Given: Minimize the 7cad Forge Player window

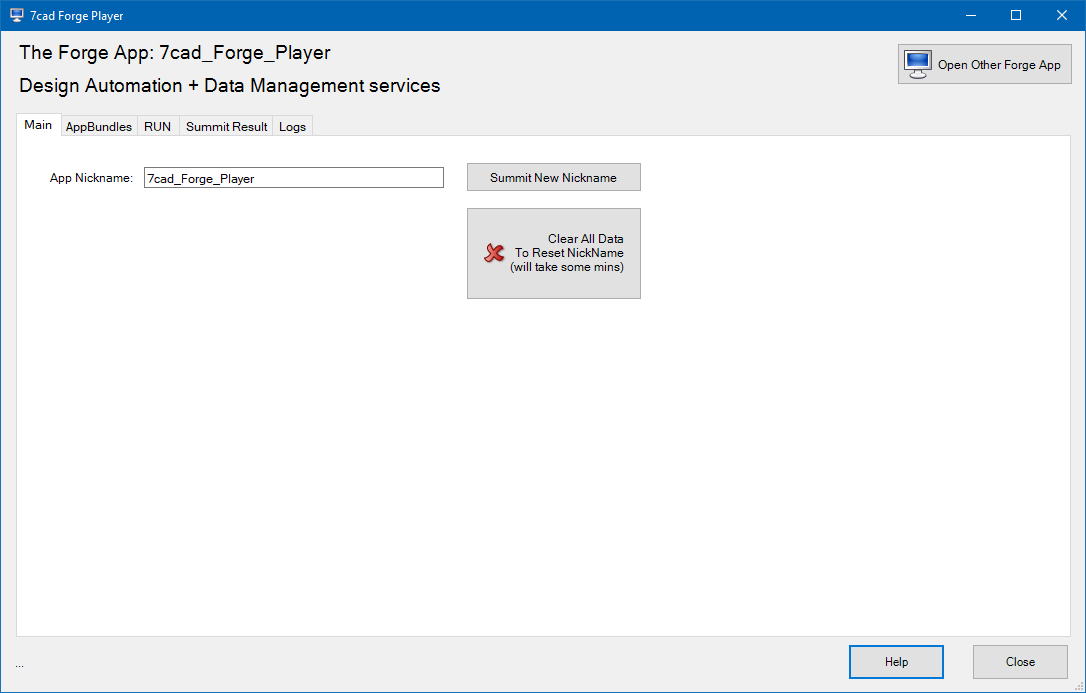Looking at the screenshot, I should [x=970, y=15].
